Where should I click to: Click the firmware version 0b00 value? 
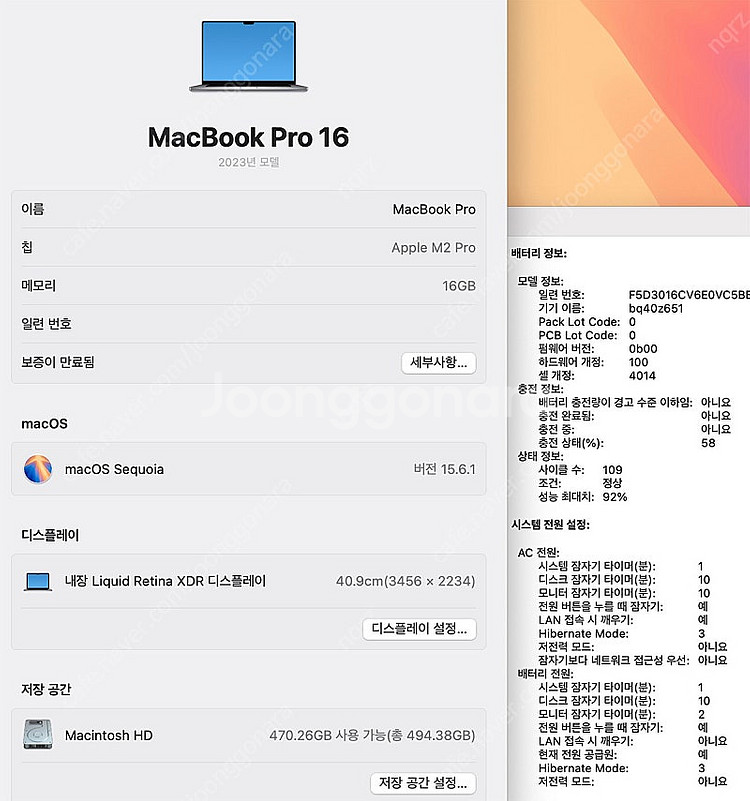coord(643,349)
